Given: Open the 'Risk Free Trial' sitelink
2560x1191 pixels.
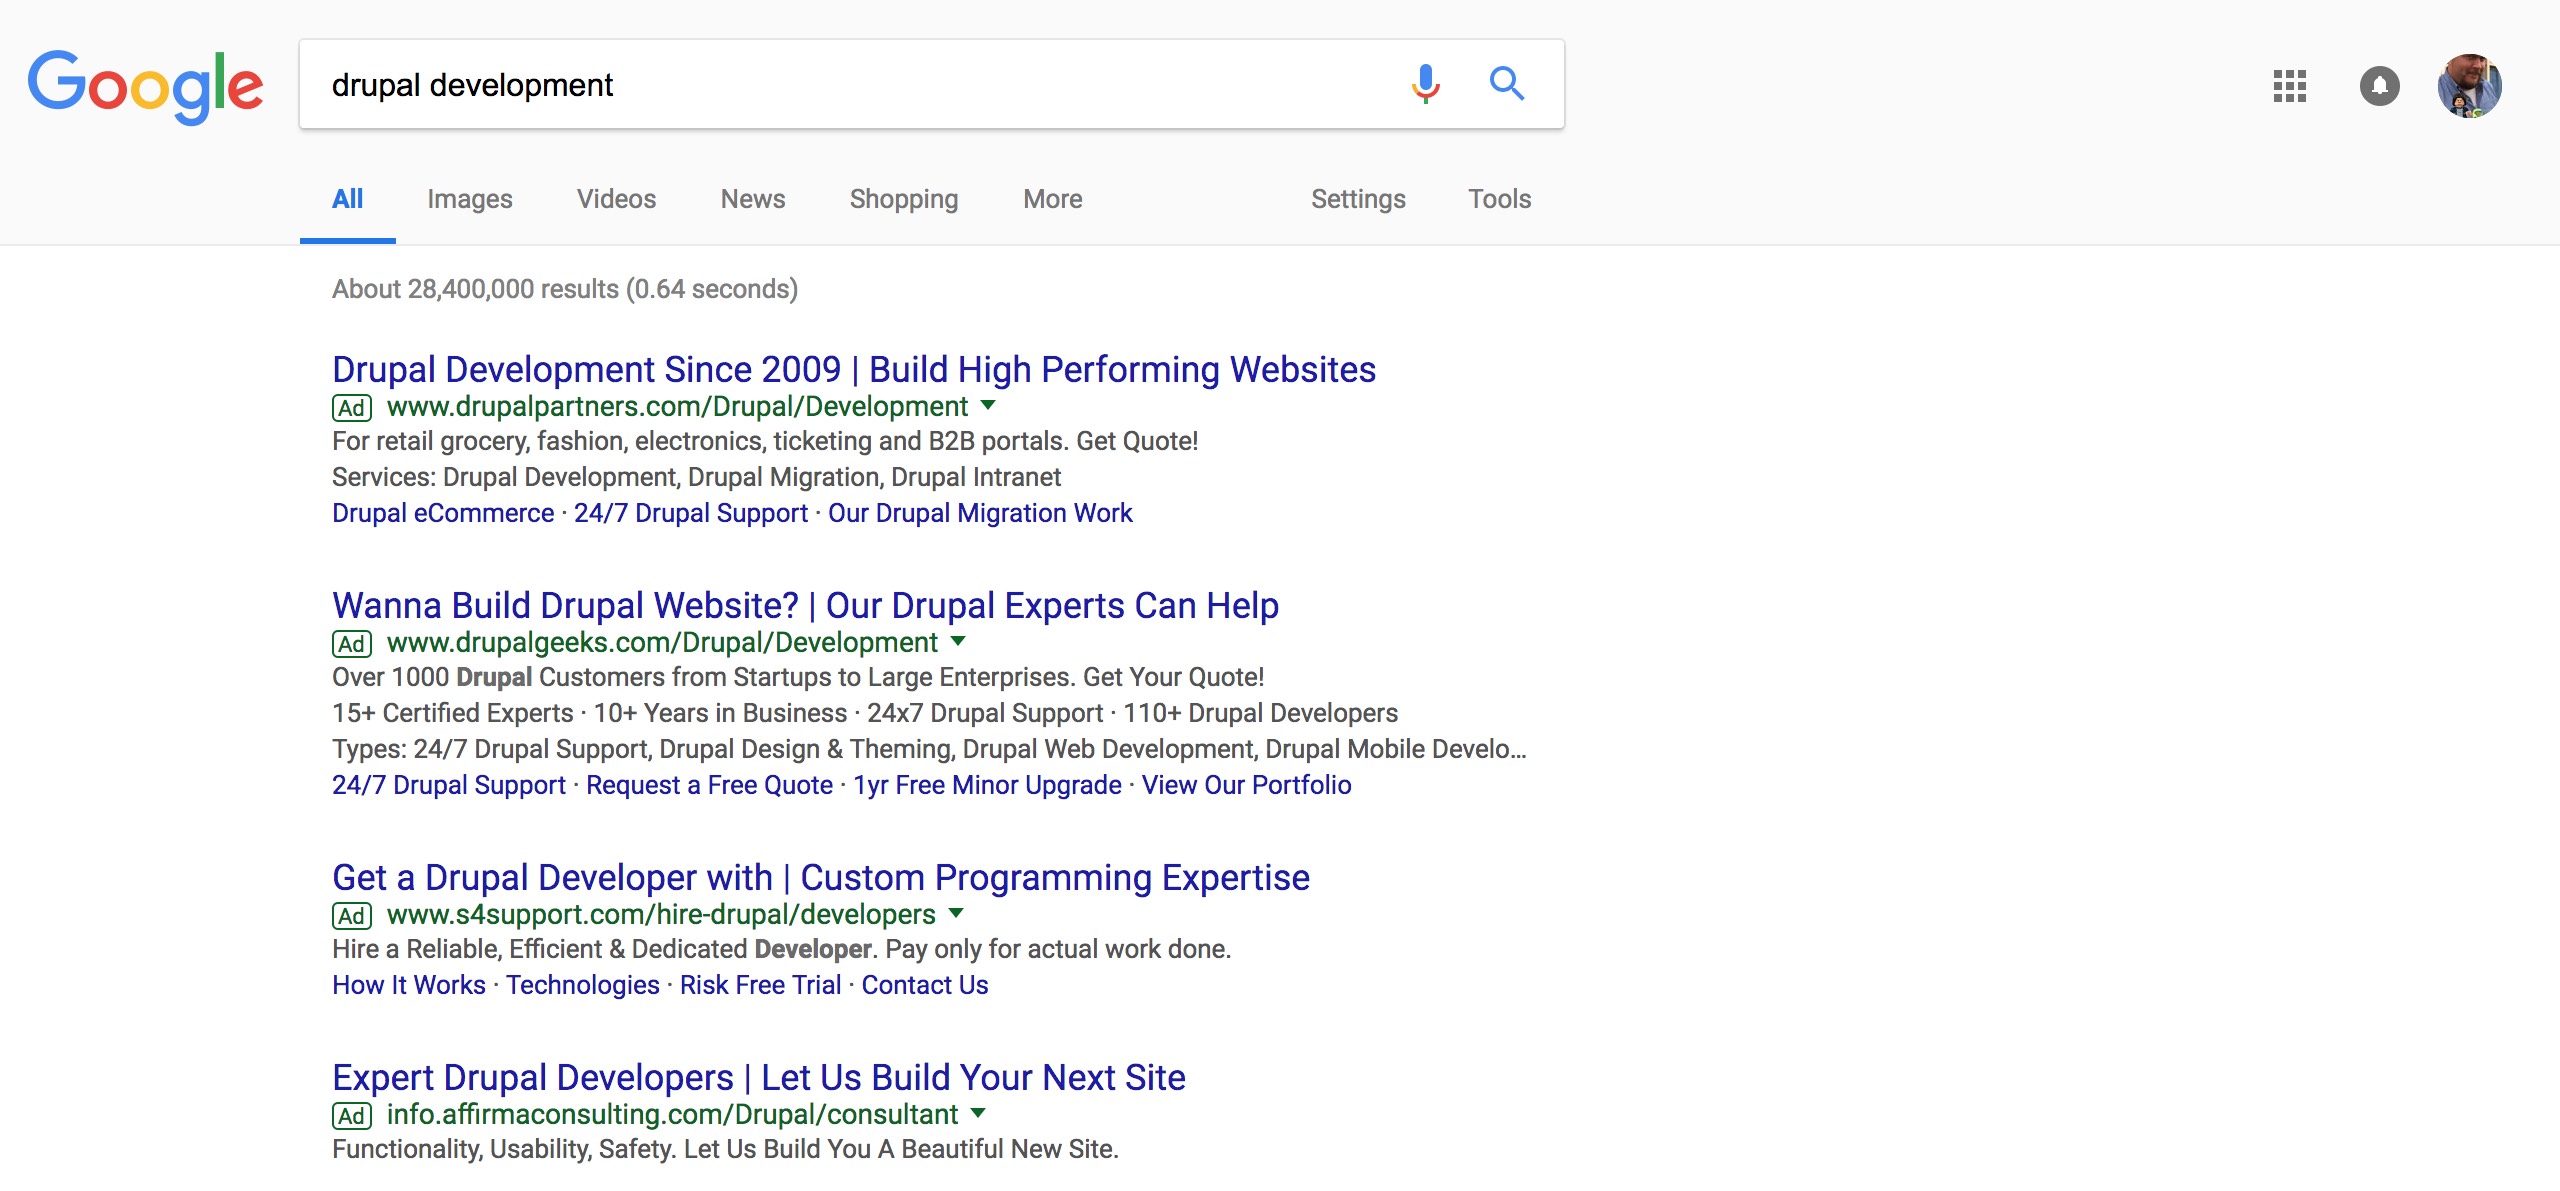Looking at the screenshot, I should pyautogui.click(x=760, y=985).
